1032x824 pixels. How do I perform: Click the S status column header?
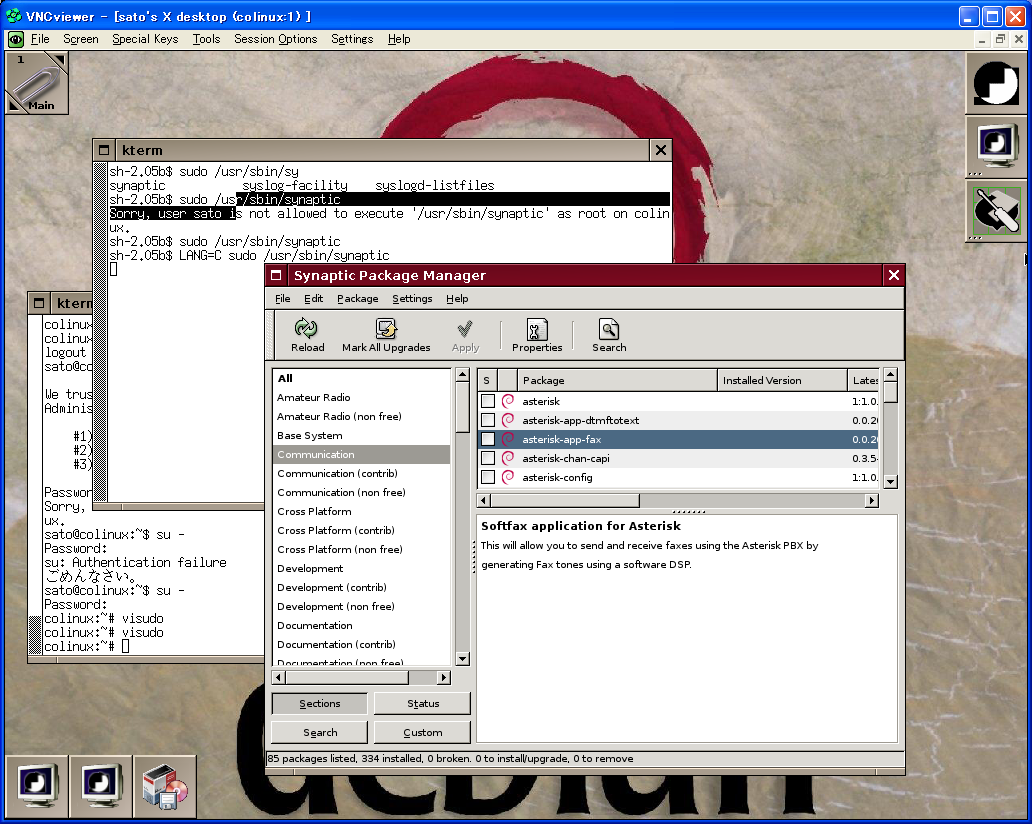click(487, 380)
